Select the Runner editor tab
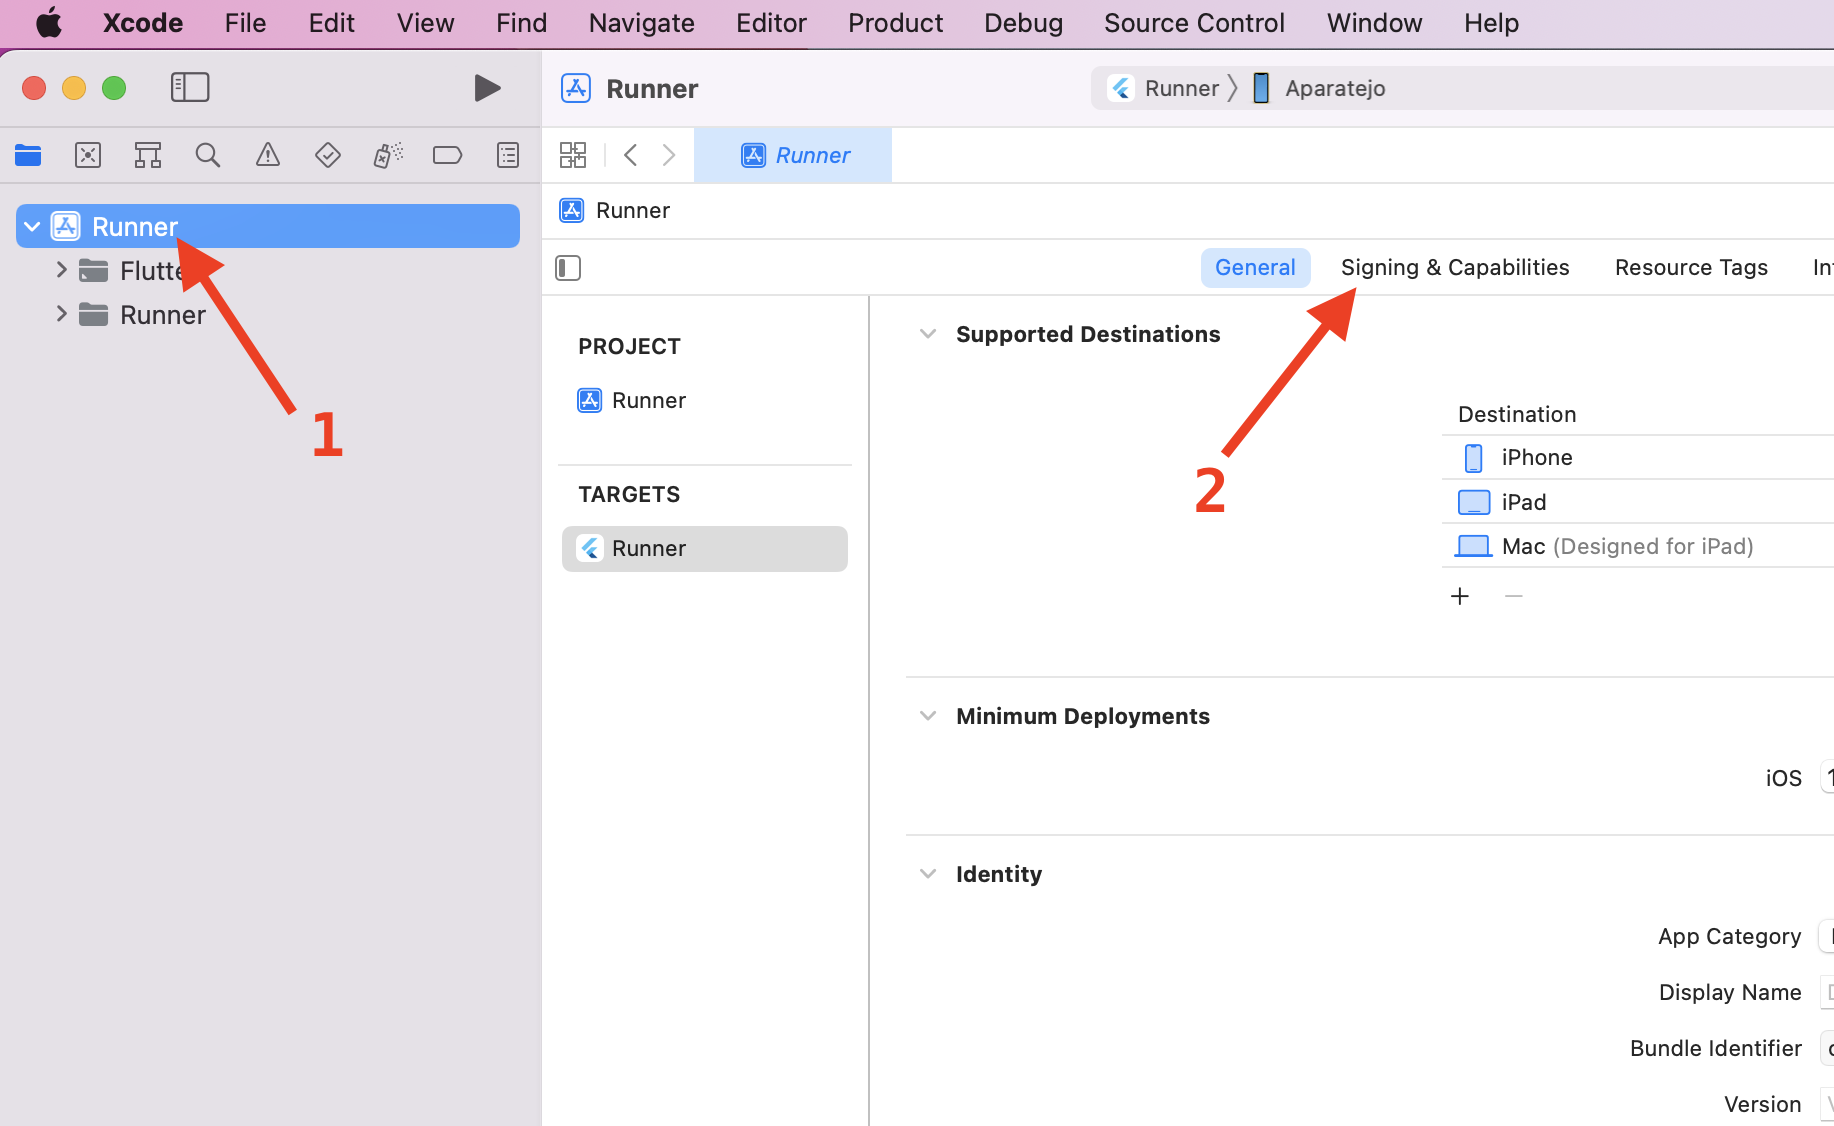Screen dimensions: 1834x1126 pos(793,155)
